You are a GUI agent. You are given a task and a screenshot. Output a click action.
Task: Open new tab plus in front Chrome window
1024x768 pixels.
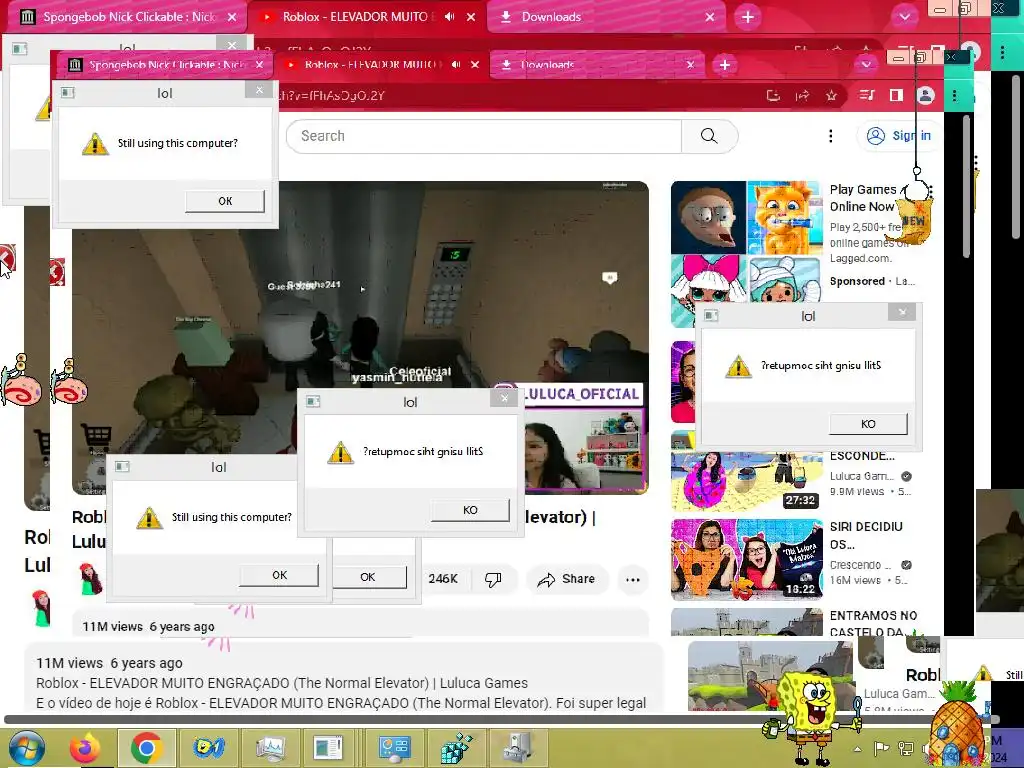point(724,65)
